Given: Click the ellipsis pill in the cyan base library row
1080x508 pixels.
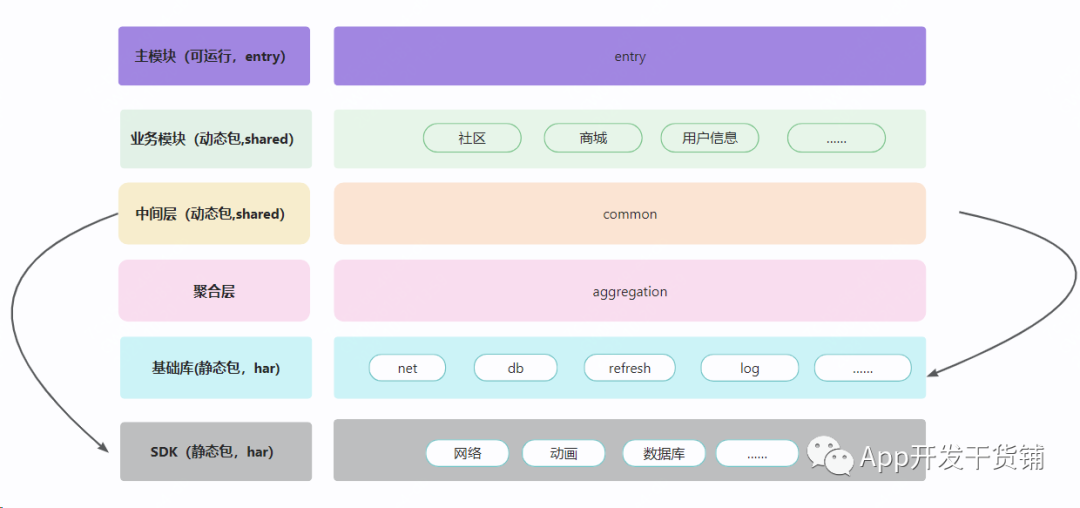Looking at the screenshot, I should coord(862,368).
